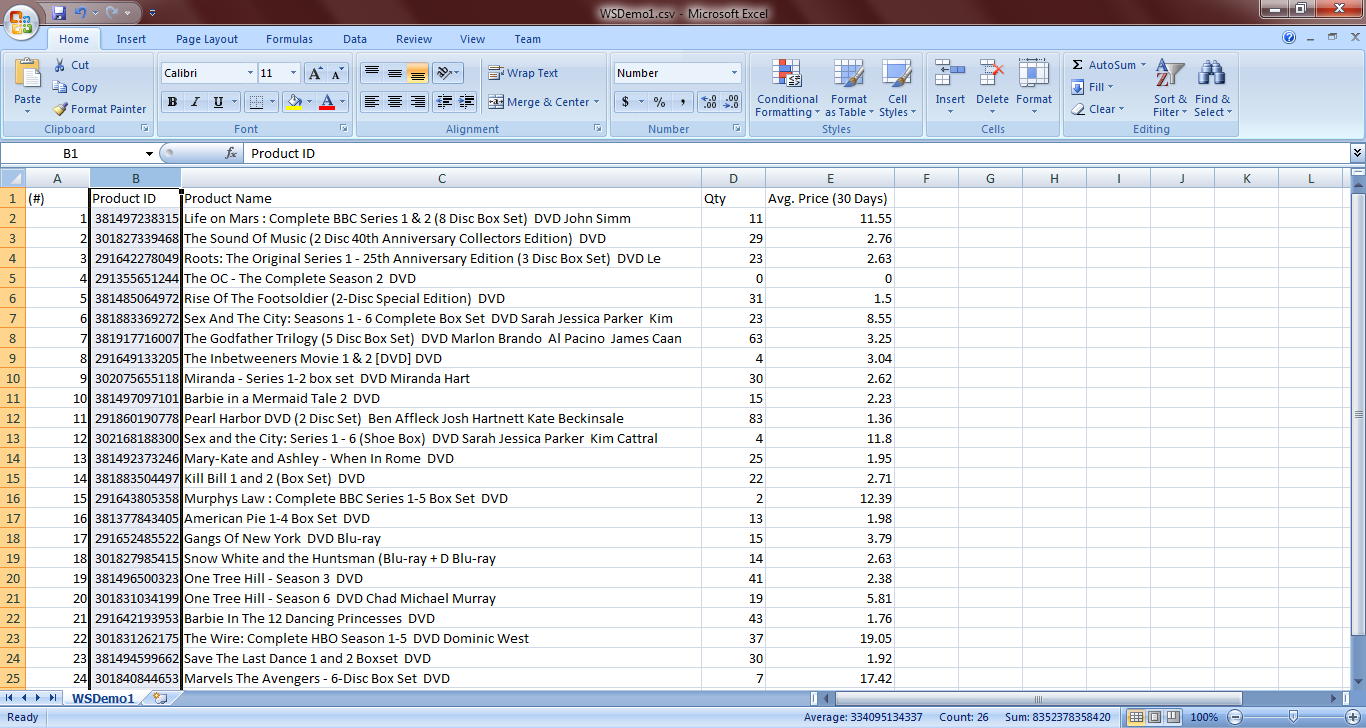The height and width of the screenshot is (728, 1366).
Task: Increase the cell indent
Action: (x=467, y=102)
